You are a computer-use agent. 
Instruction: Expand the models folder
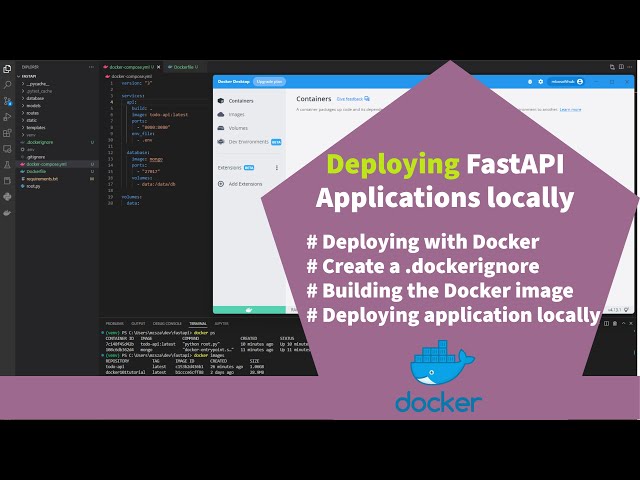(x=33, y=106)
